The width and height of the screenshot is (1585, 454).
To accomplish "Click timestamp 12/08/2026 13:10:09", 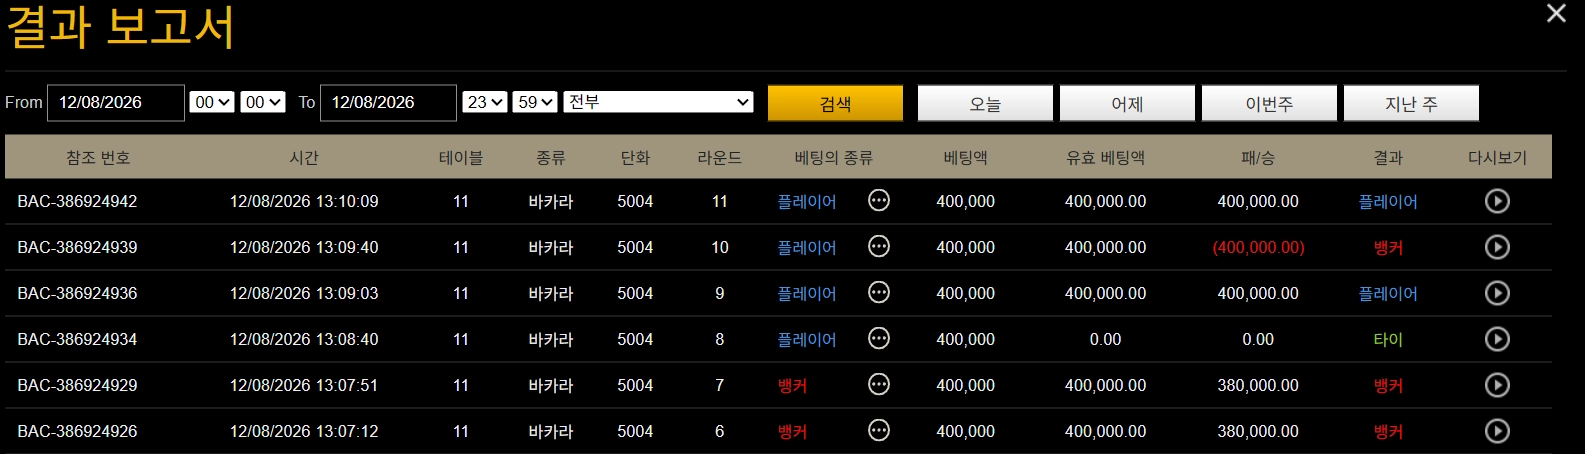I will (304, 201).
